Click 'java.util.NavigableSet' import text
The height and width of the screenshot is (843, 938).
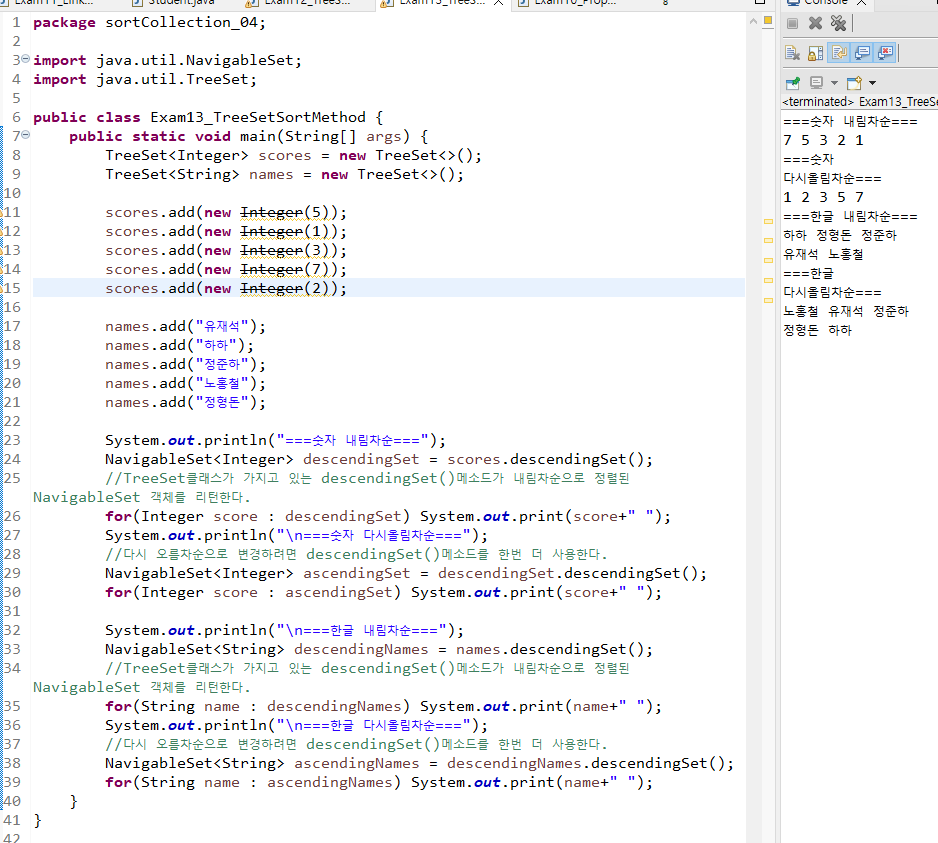tap(195, 60)
